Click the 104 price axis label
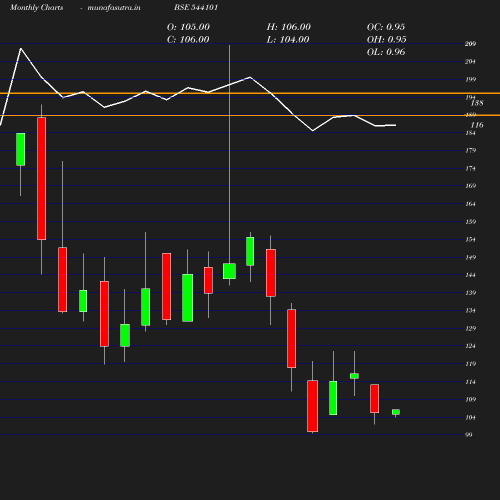 tap(470, 417)
